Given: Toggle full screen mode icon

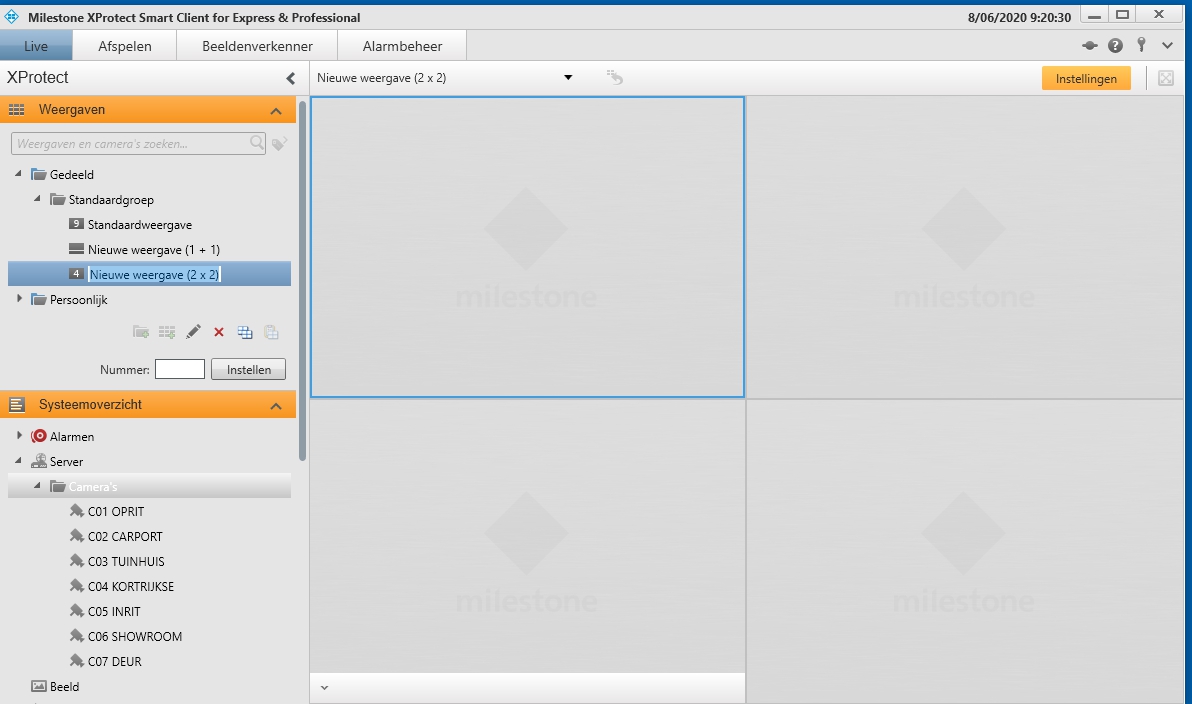Looking at the screenshot, I should (x=1165, y=78).
